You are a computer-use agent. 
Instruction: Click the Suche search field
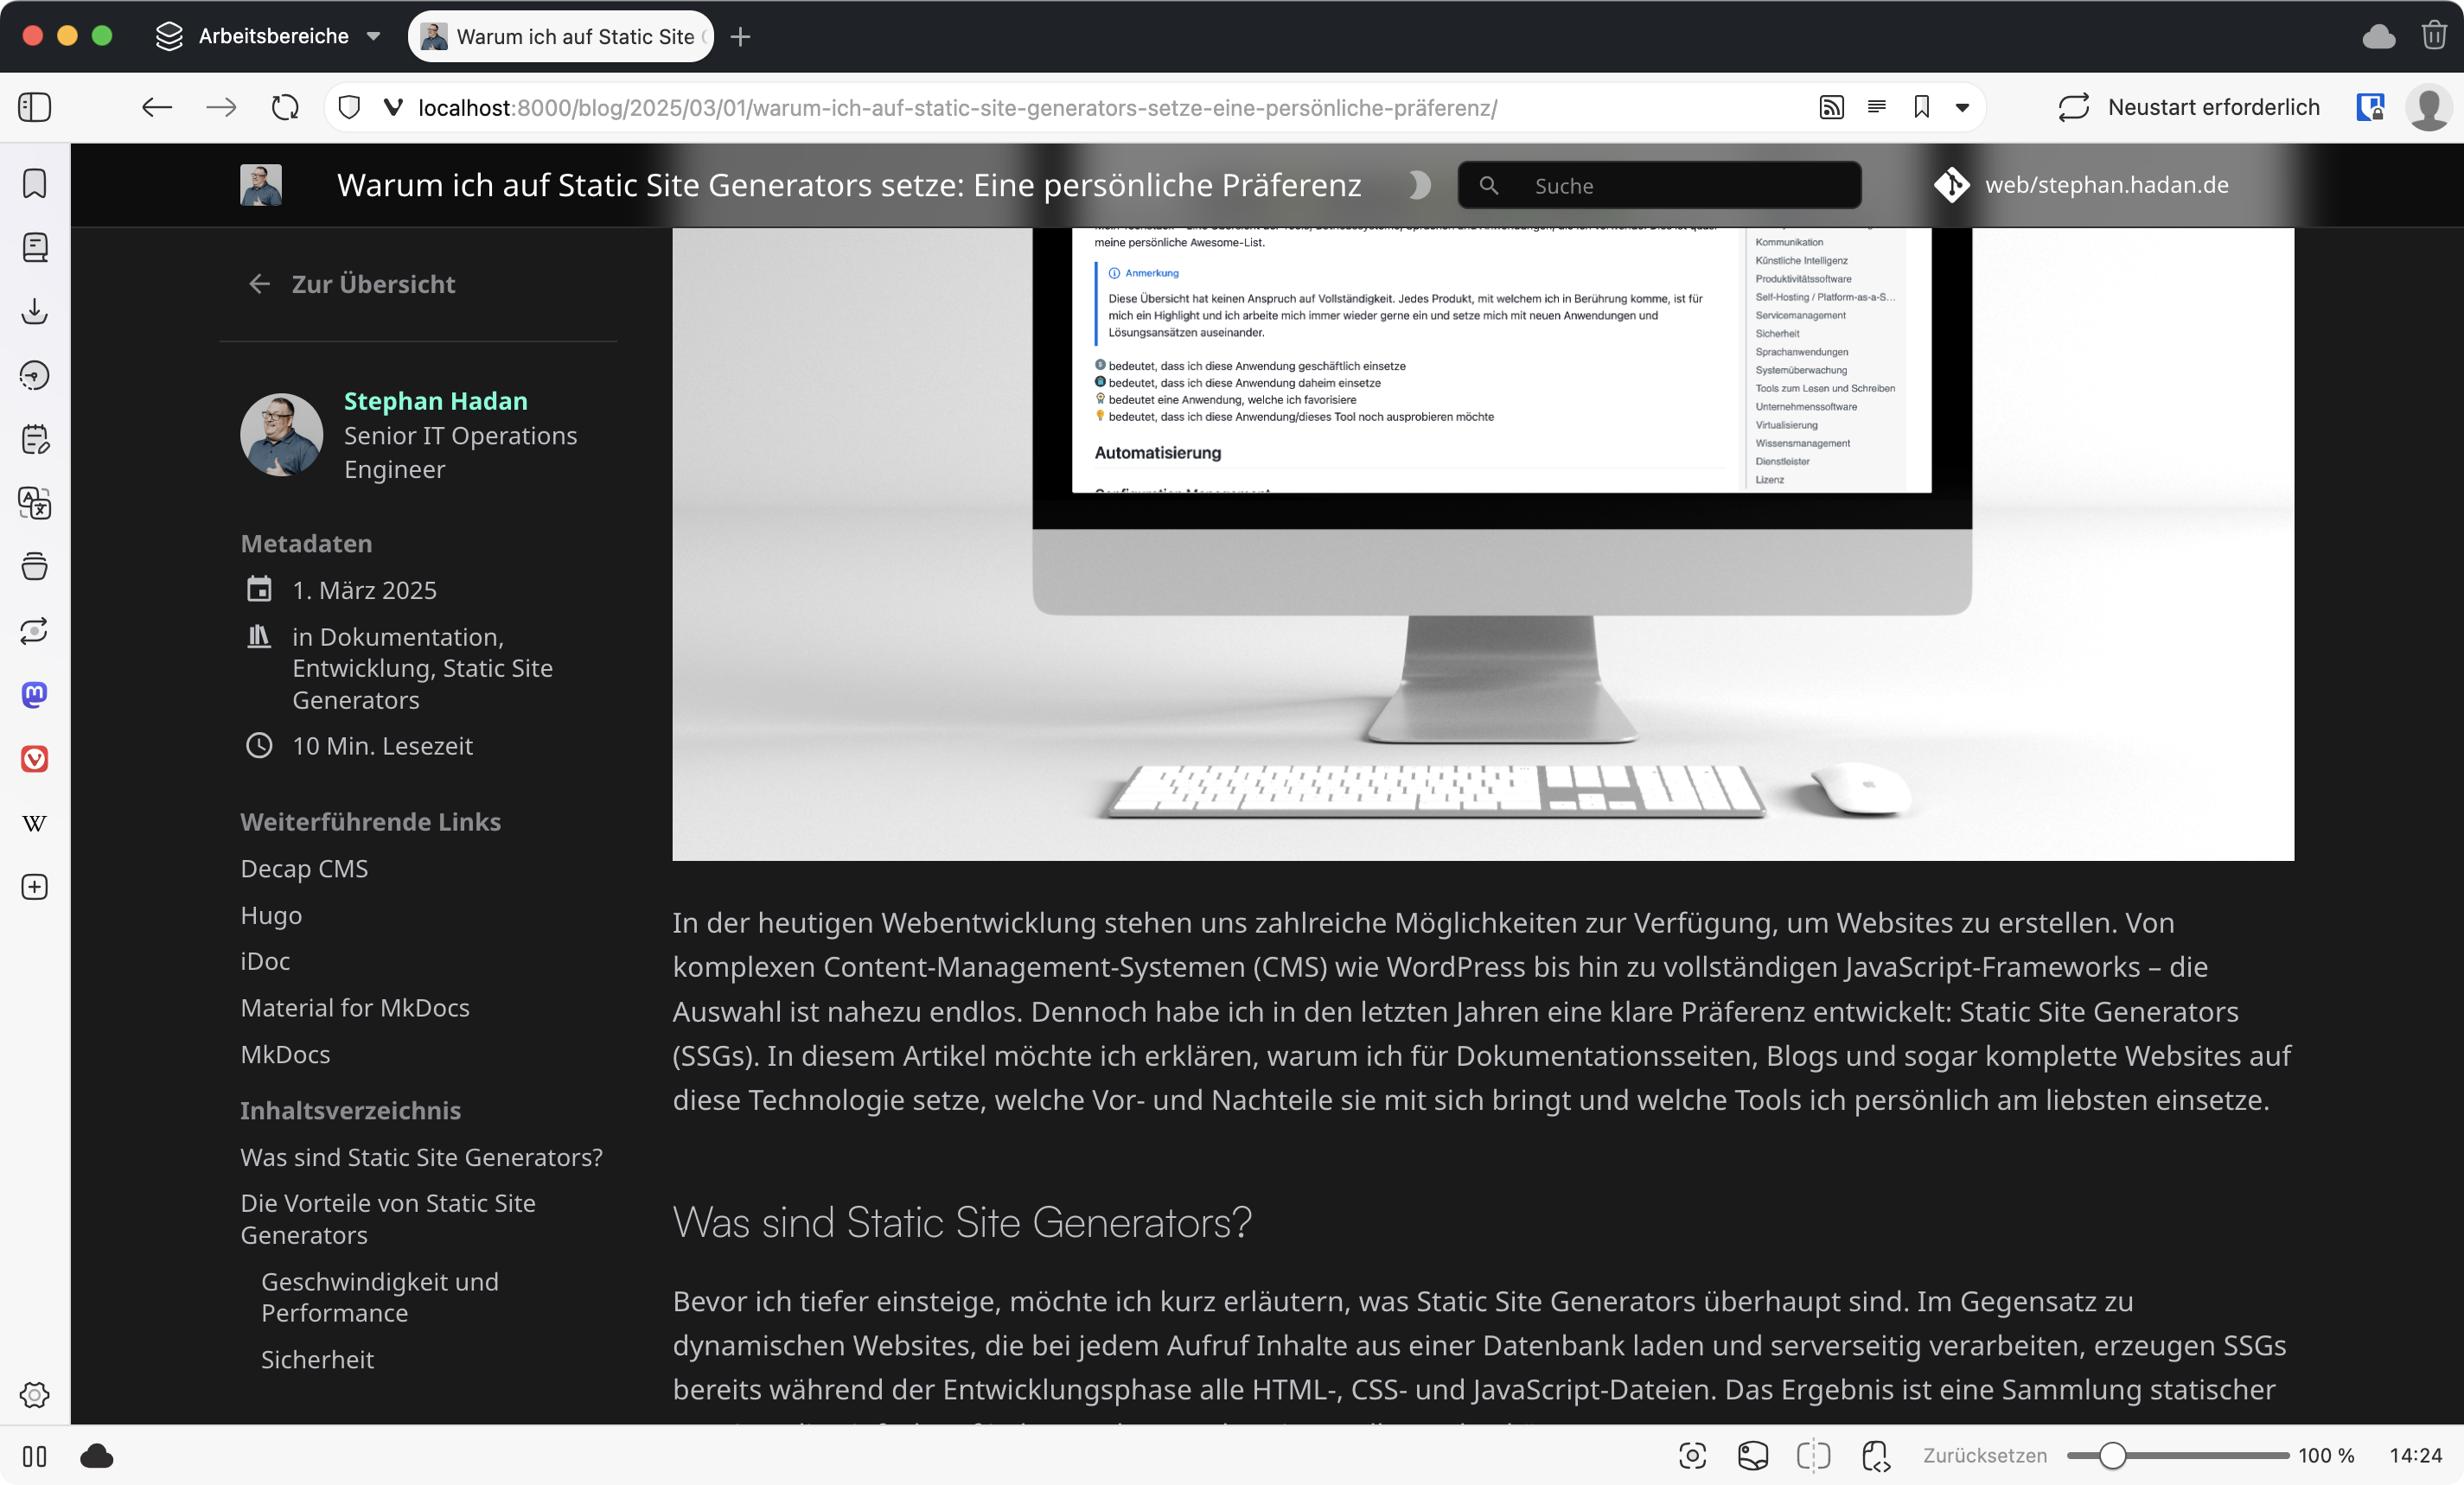[x=1660, y=185]
